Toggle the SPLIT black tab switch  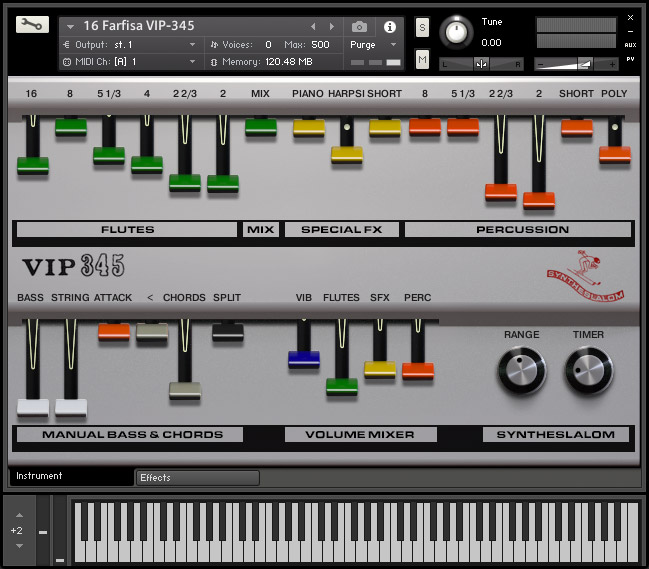tap(228, 332)
